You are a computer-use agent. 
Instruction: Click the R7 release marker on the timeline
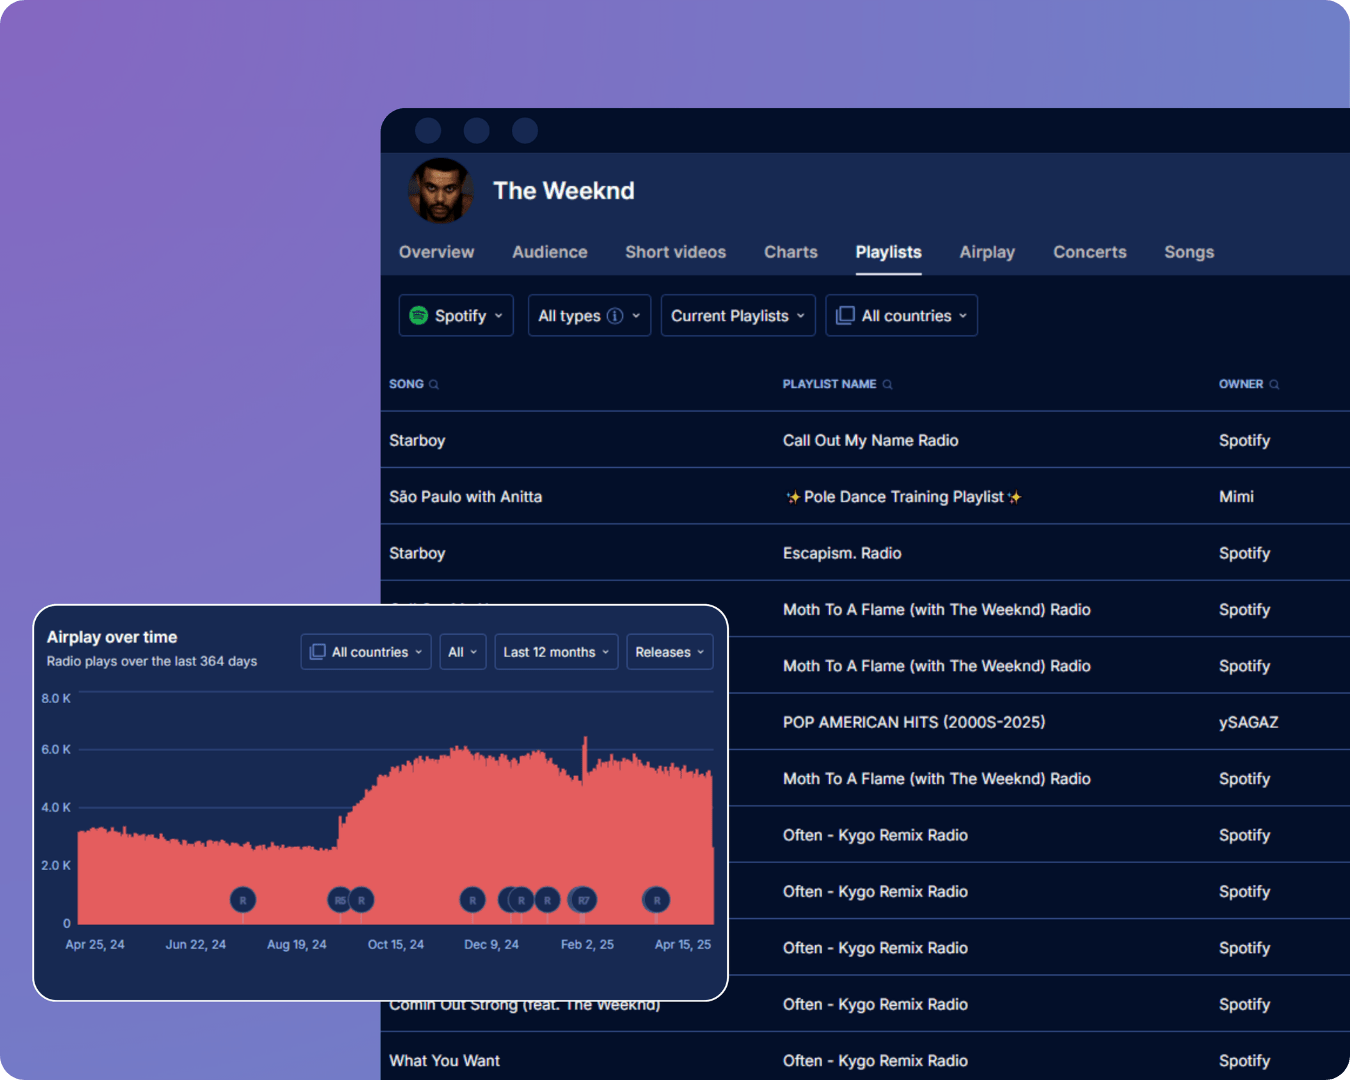pos(583,900)
